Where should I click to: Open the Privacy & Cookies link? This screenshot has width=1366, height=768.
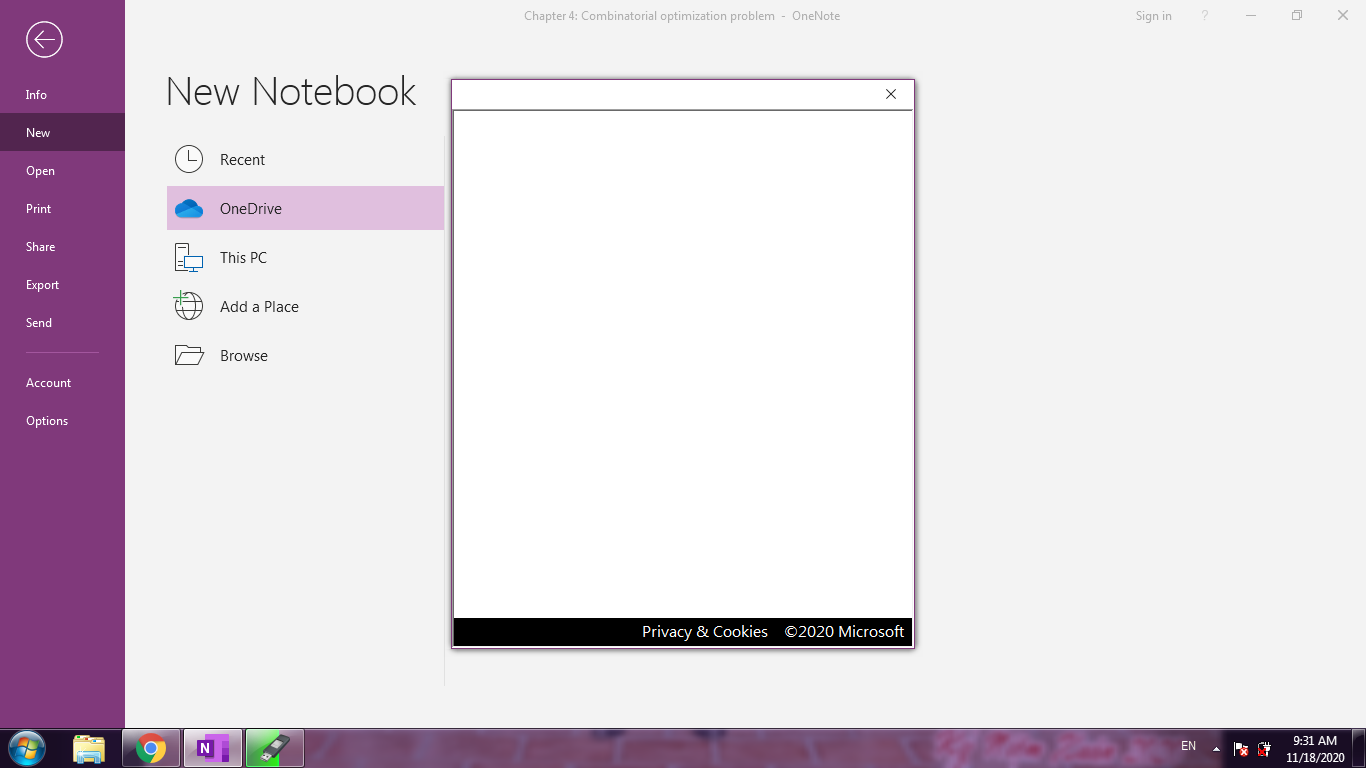coord(705,632)
